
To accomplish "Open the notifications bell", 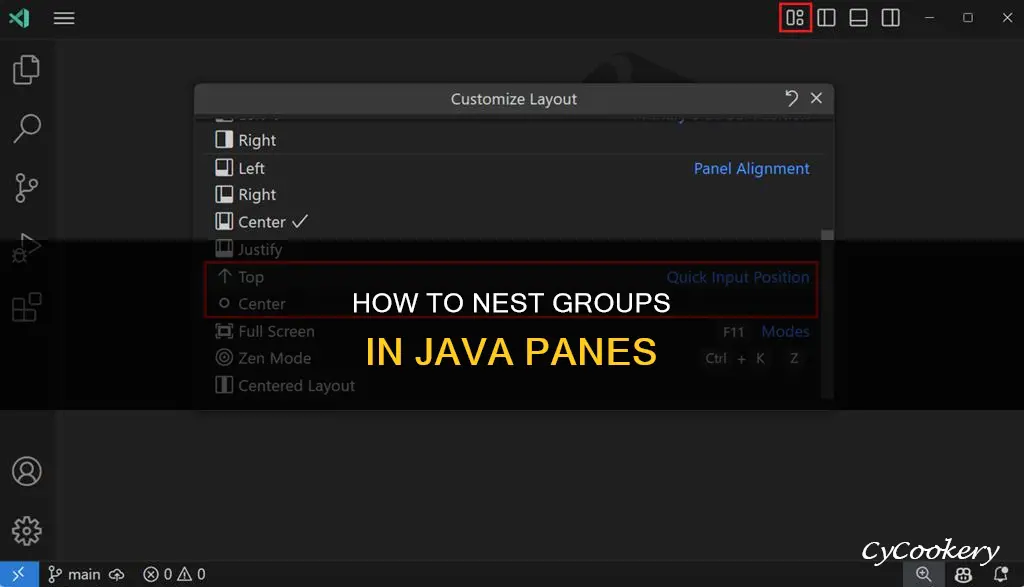I will pyautogui.click(x=1000, y=574).
